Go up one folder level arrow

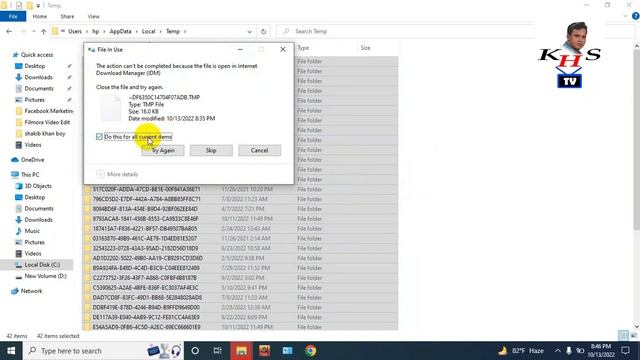(x=43, y=31)
